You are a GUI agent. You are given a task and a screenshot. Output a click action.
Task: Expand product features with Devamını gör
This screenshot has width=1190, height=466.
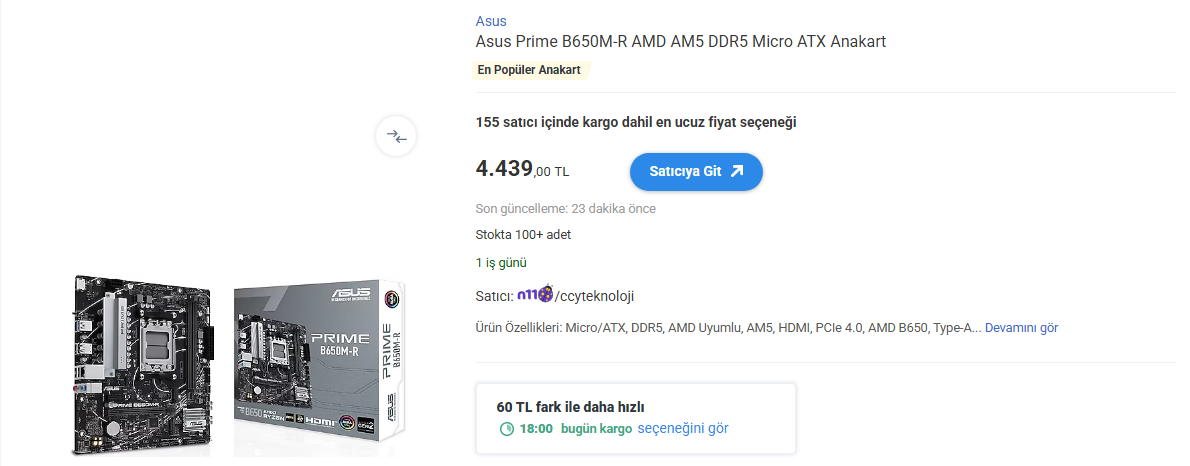coord(1021,327)
